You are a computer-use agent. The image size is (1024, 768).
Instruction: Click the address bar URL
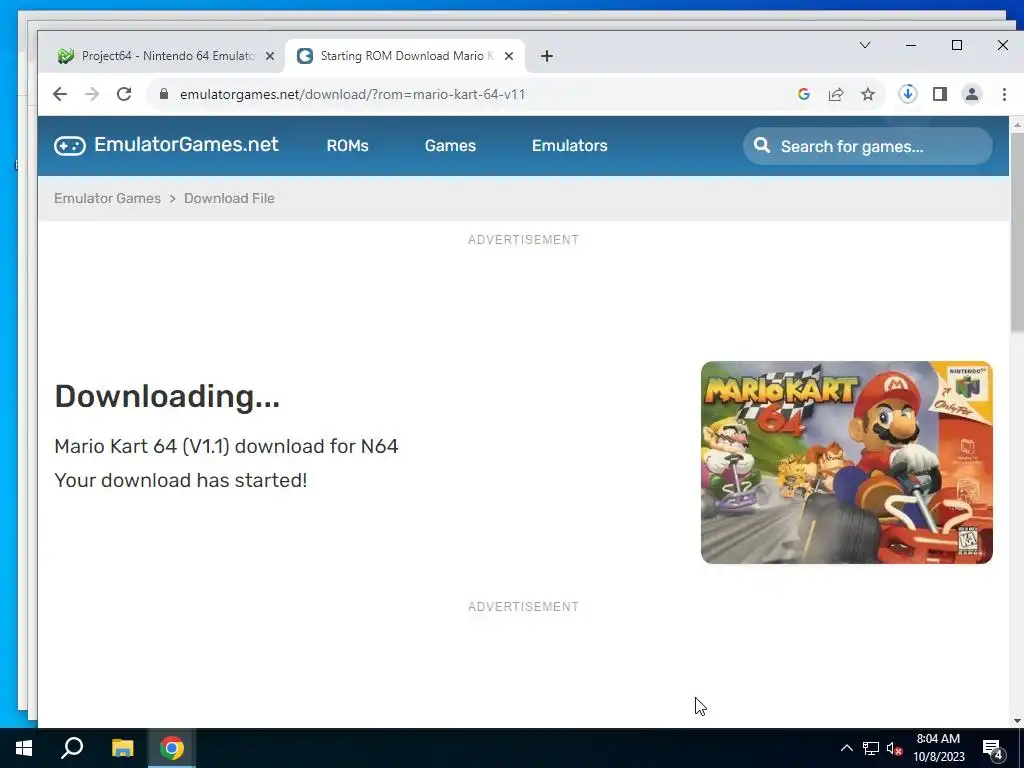(353, 94)
